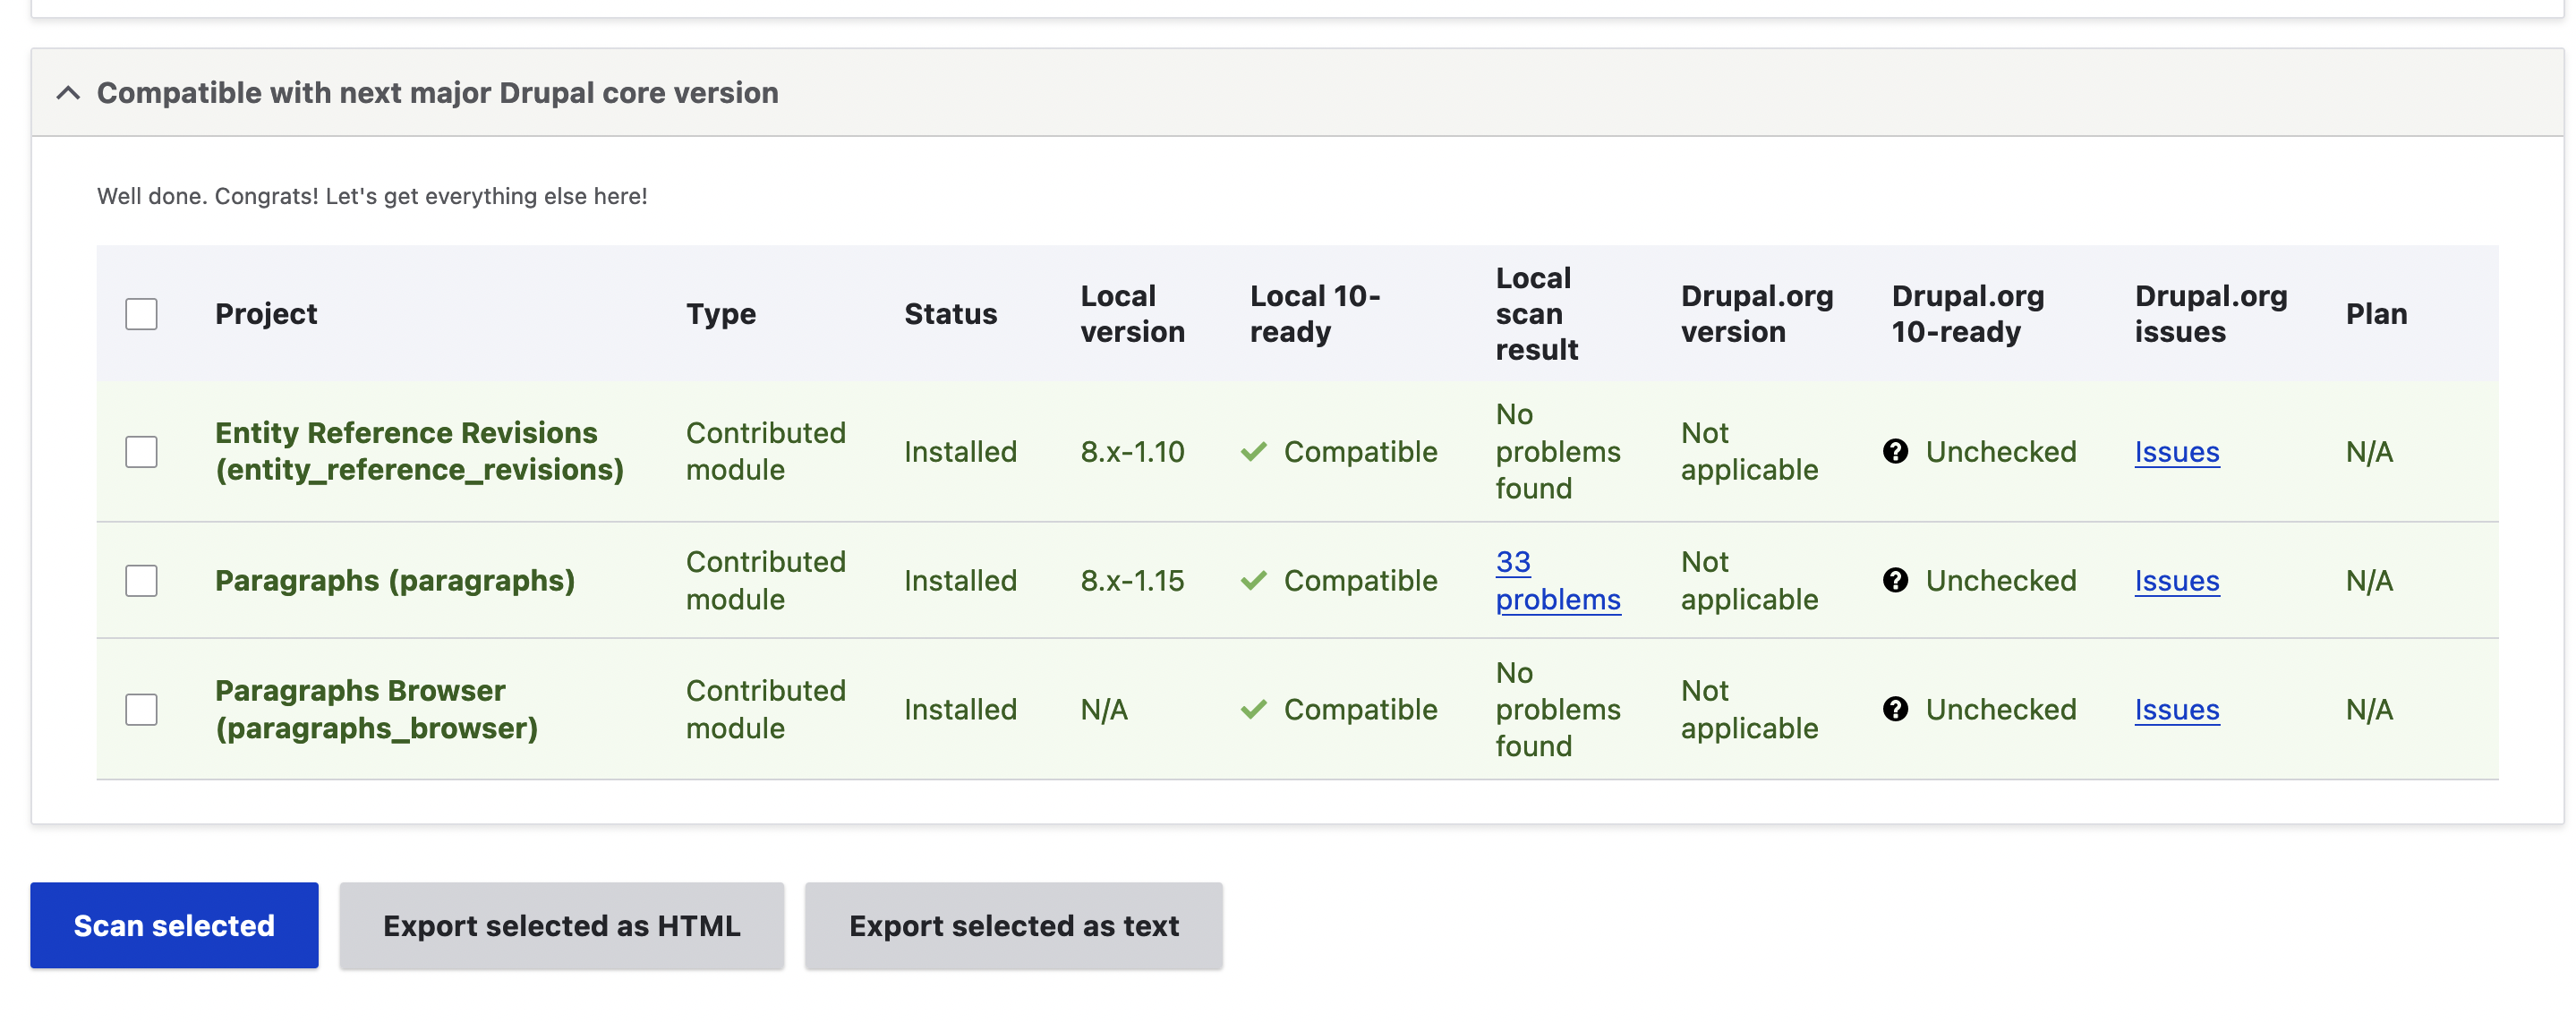This screenshot has width=2576, height=1022.
Task: Collapse the Compatible with next major section chevron
Action: (68, 93)
